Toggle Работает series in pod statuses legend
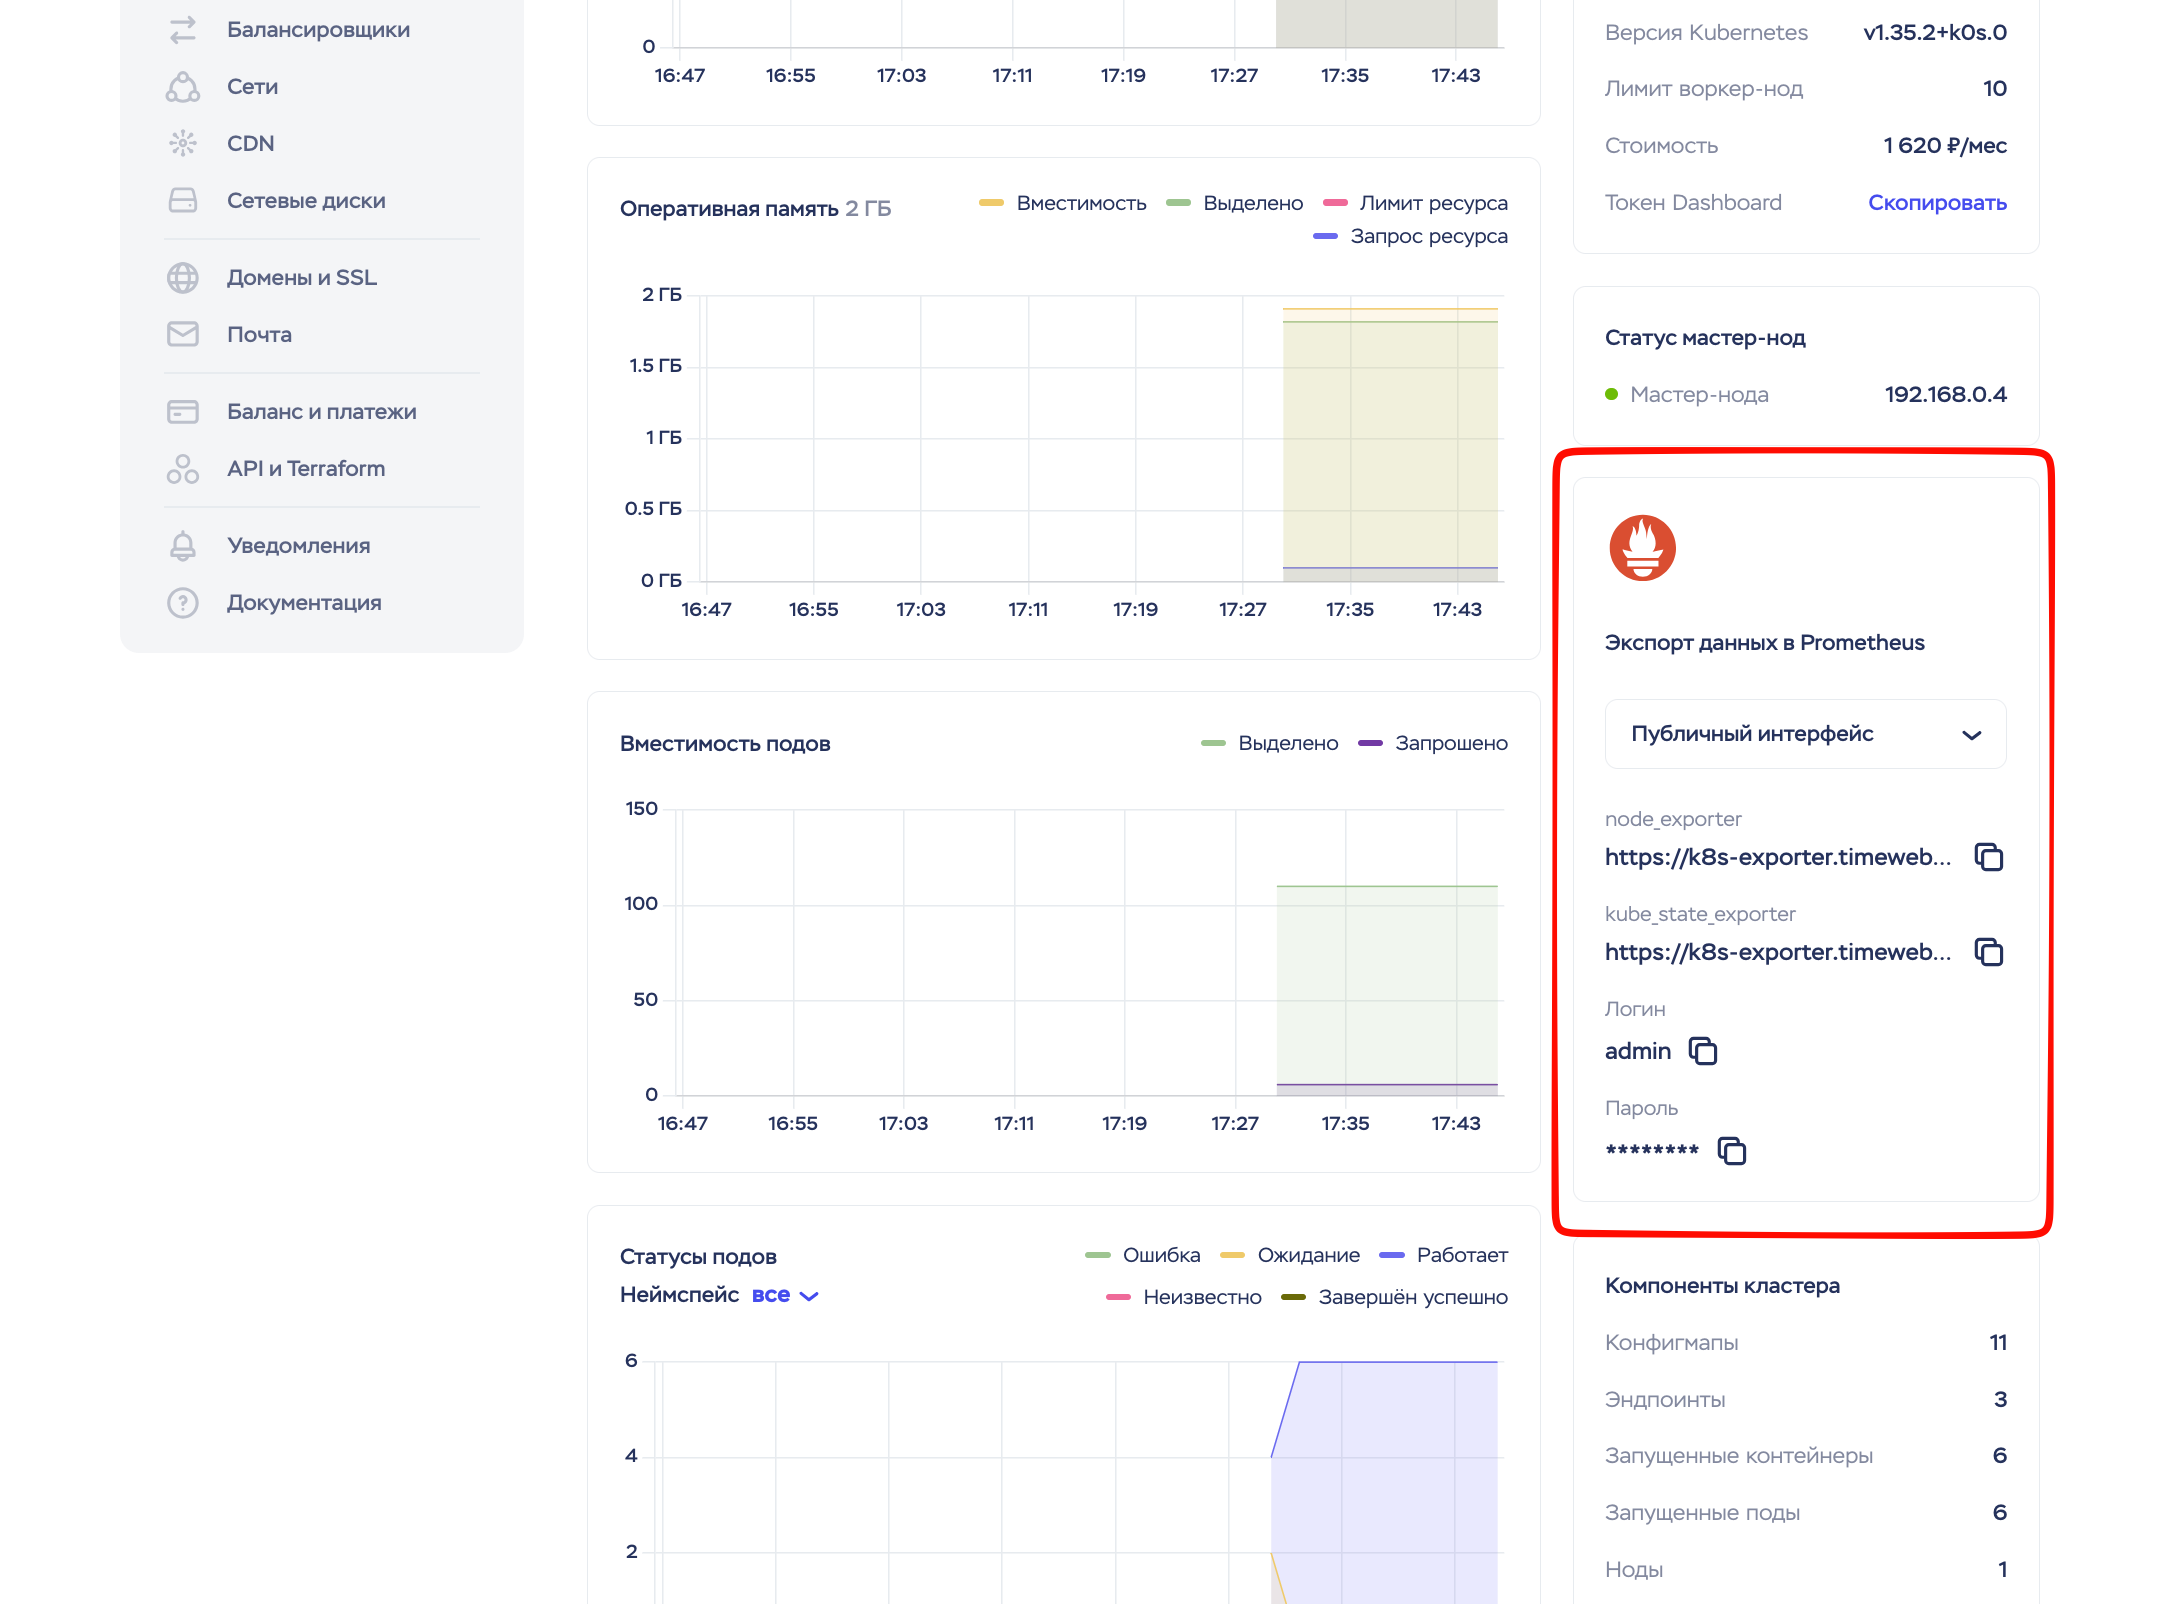The height and width of the screenshot is (1604, 2166). (x=1461, y=1255)
